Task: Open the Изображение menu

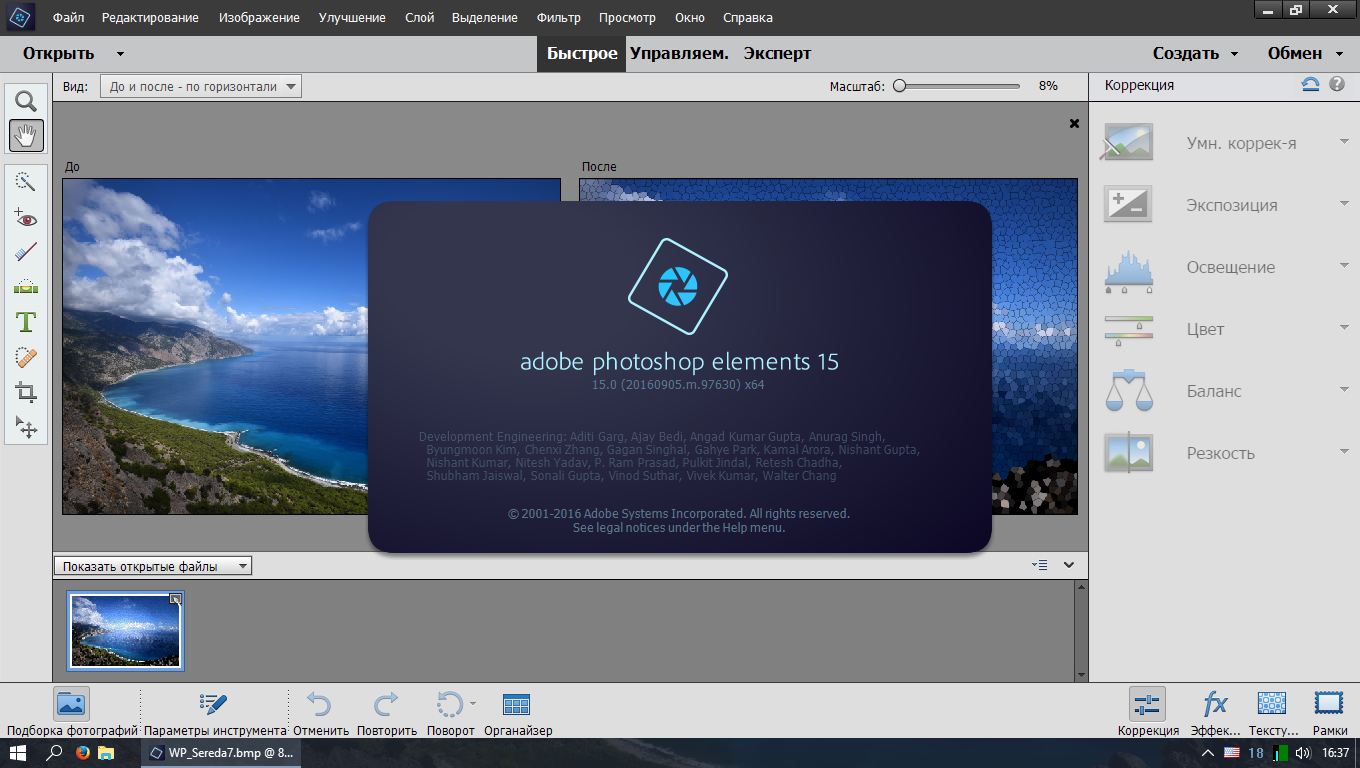Action: pyautogui.click(x=258, y=18)
